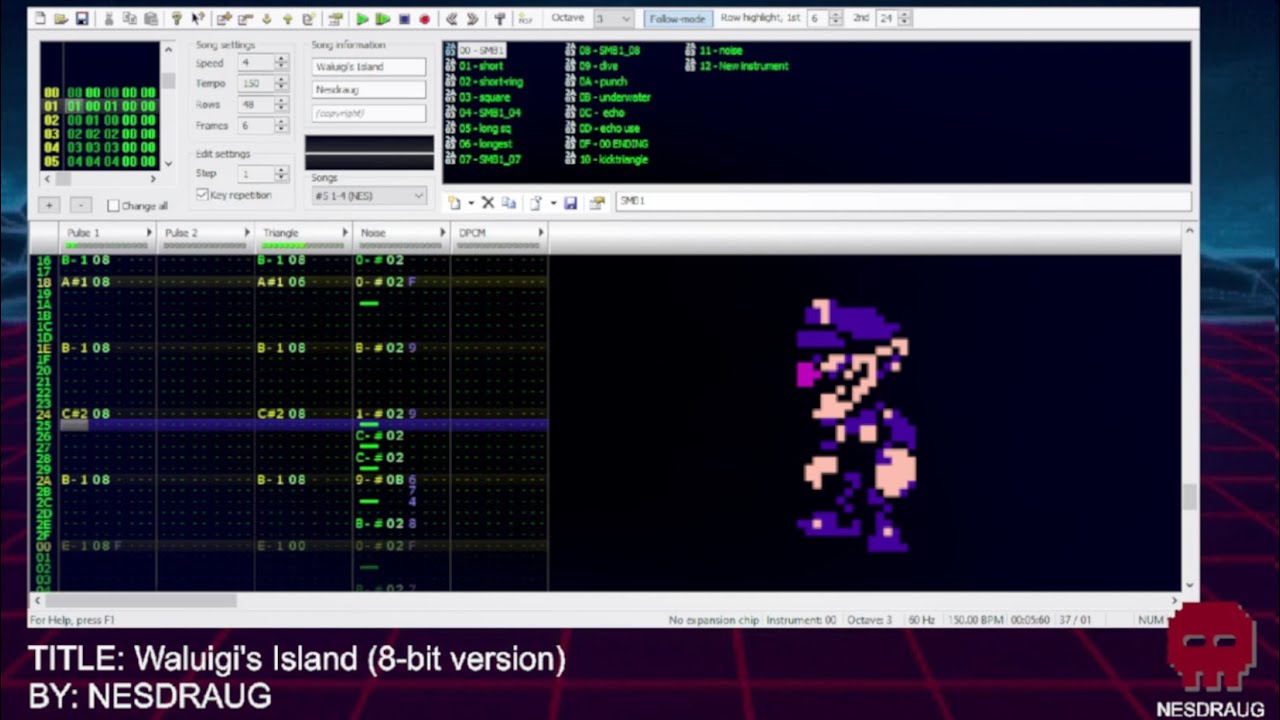This screenshot has width=1280, height=720.
Task: Add a new frame with toolbar icon
Action: click(x=224, y=19)
